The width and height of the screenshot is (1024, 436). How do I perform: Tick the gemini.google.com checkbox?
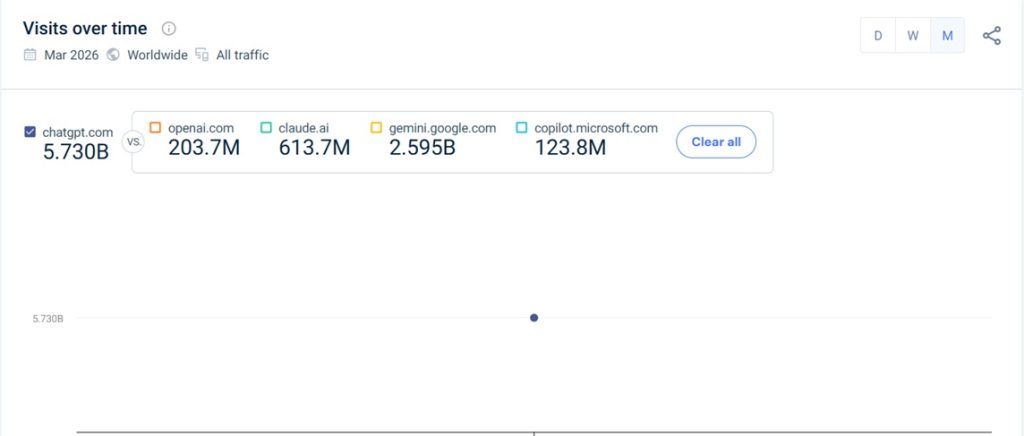tap(376, 128)
